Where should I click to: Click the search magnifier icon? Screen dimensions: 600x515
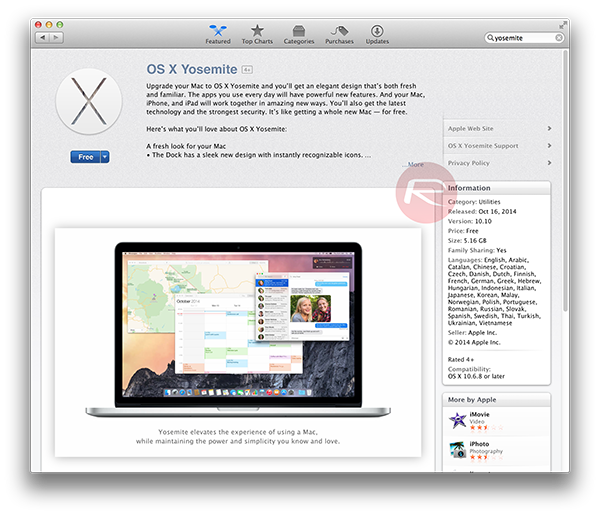[x=490, y=37]
